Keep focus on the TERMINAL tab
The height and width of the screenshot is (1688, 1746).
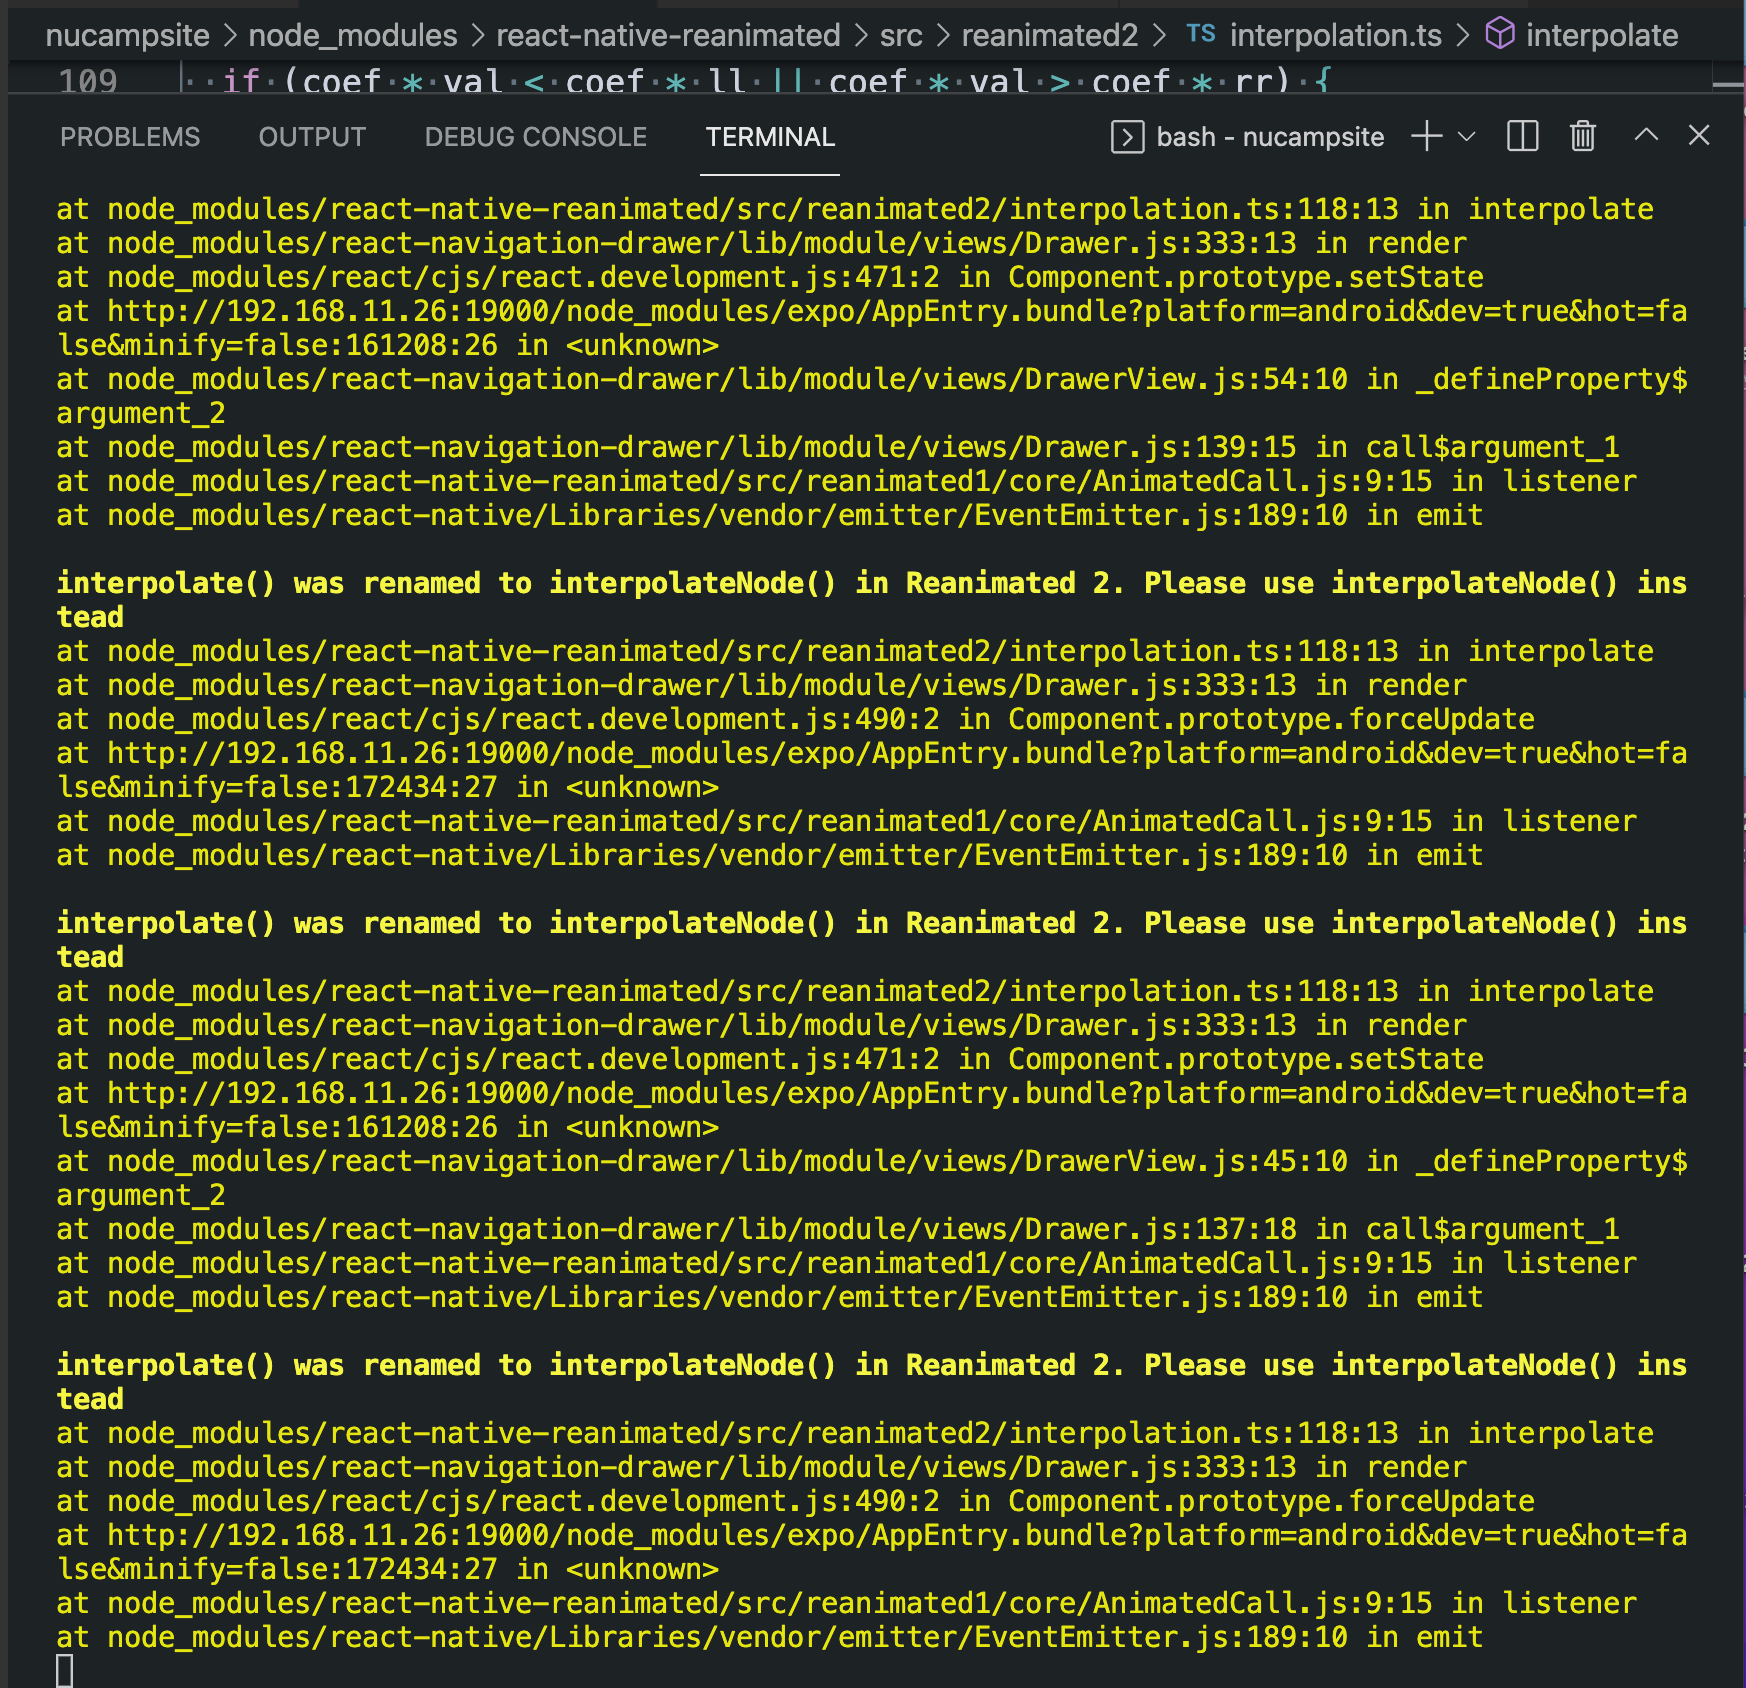click(x=769, y=137)
